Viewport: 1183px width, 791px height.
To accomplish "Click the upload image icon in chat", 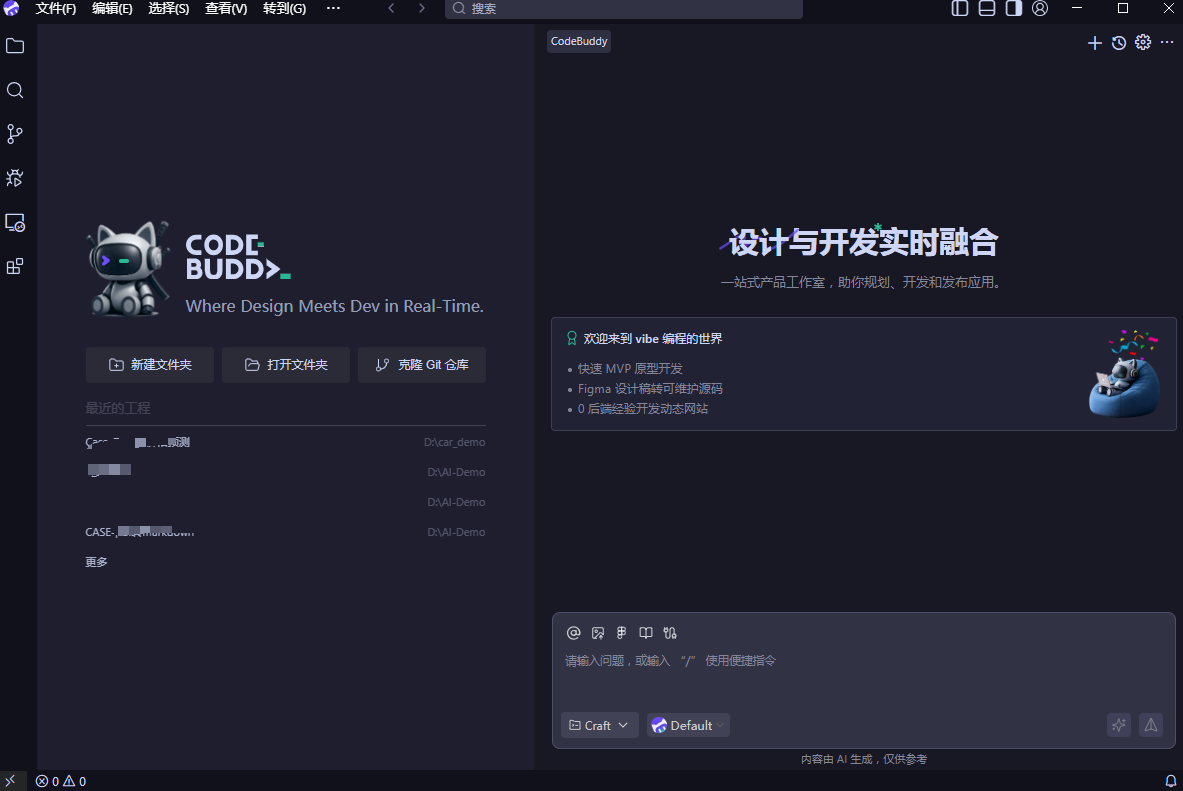I will (598, 632).
